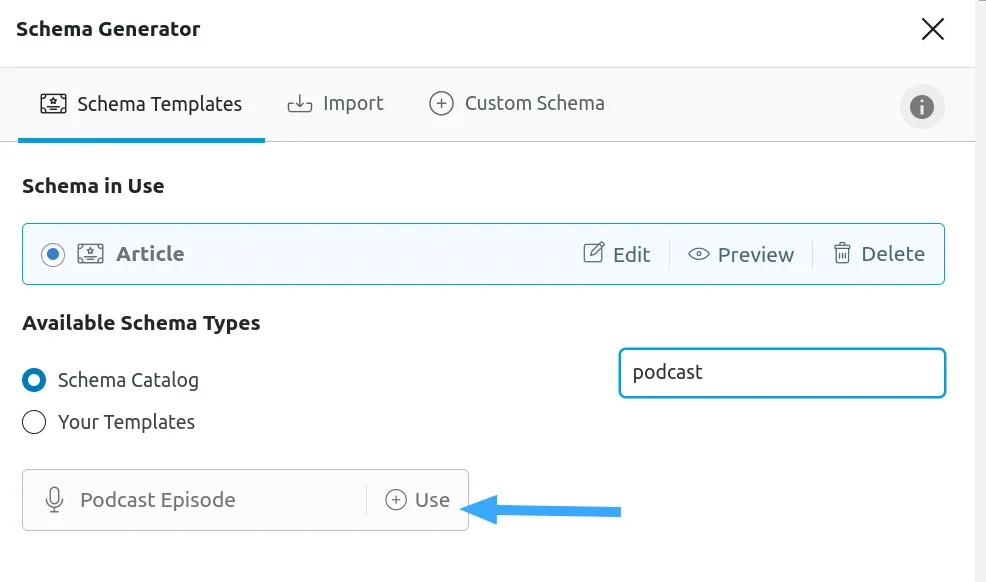Image resolution: width=986 pixels, height=582 pixels.
Task: Click the Schema in Use heading
Action: 93,186
